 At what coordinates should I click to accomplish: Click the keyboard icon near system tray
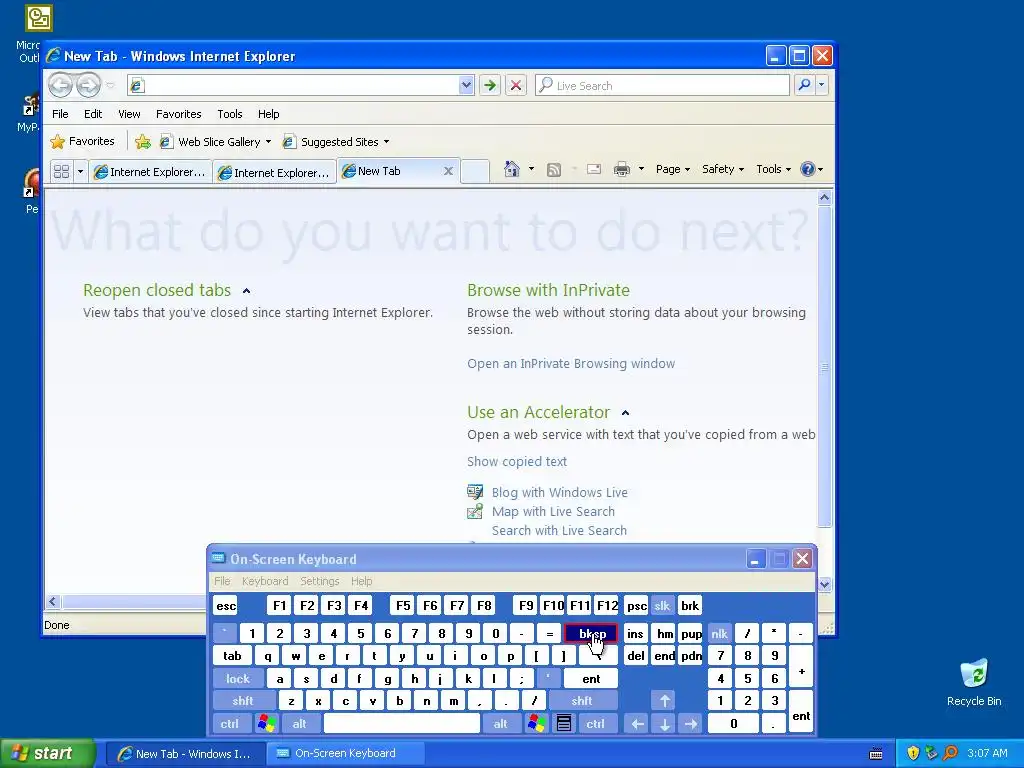pos(876,754)
